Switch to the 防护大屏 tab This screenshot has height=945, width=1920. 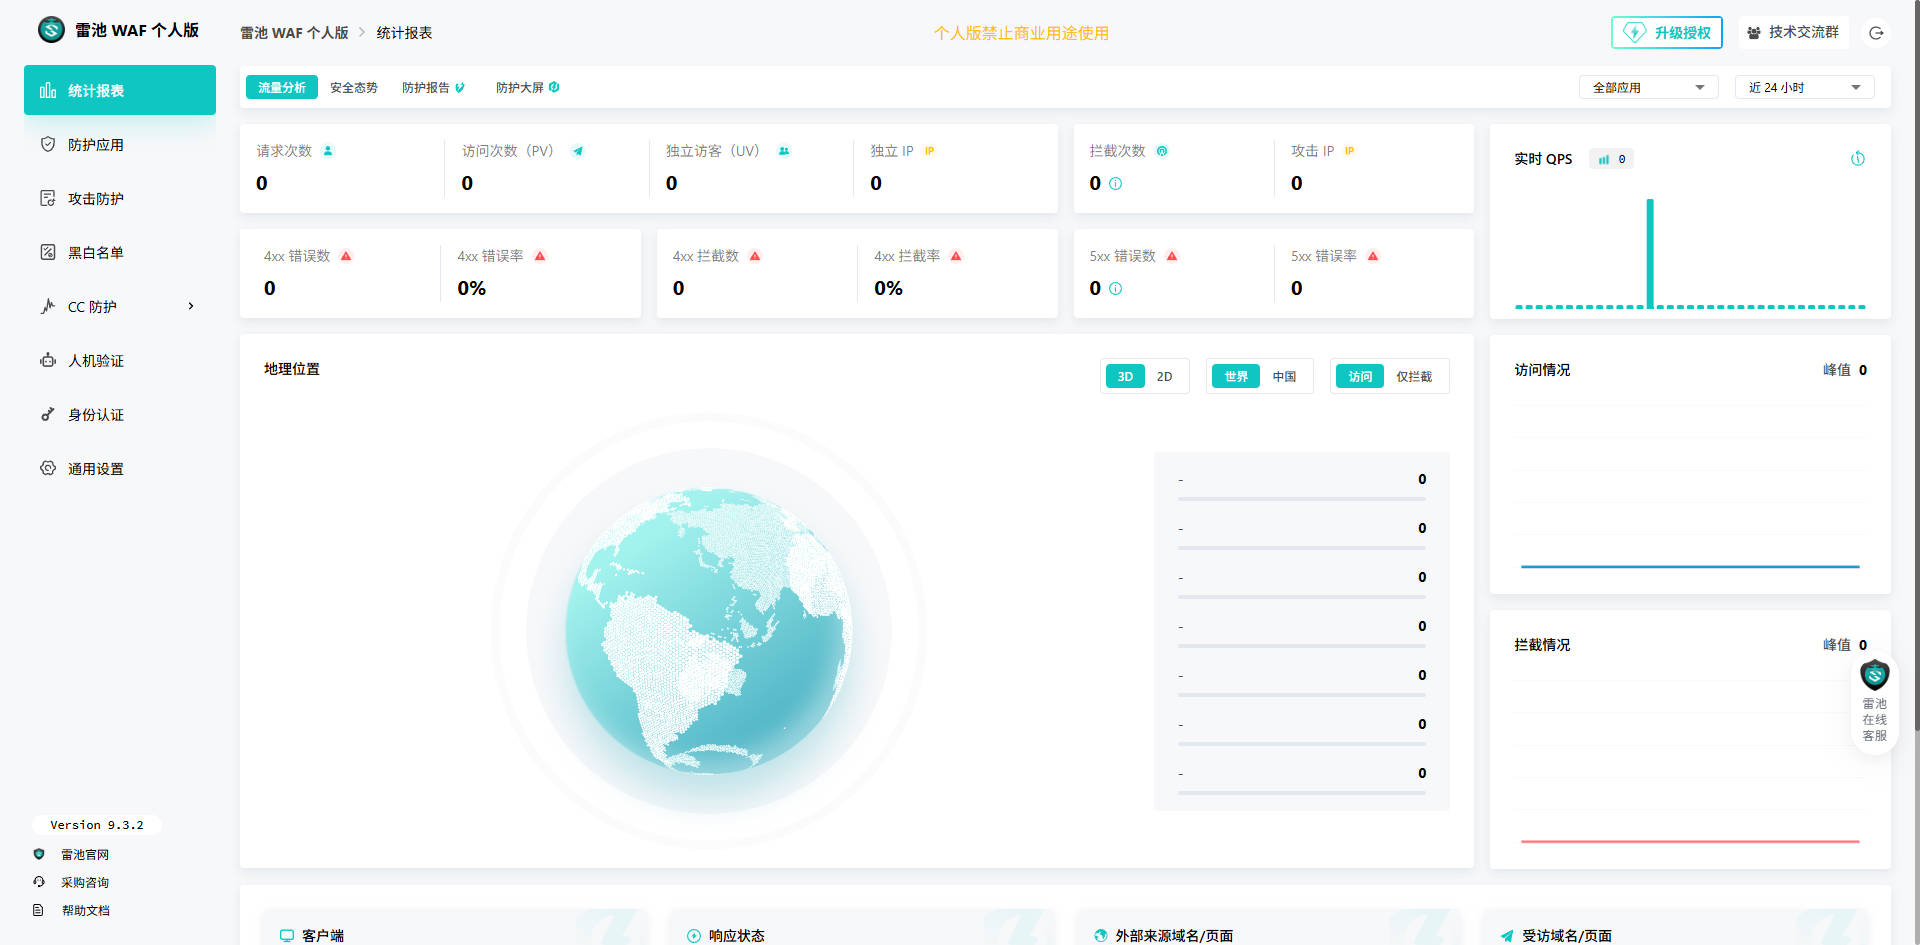point(527,87)
